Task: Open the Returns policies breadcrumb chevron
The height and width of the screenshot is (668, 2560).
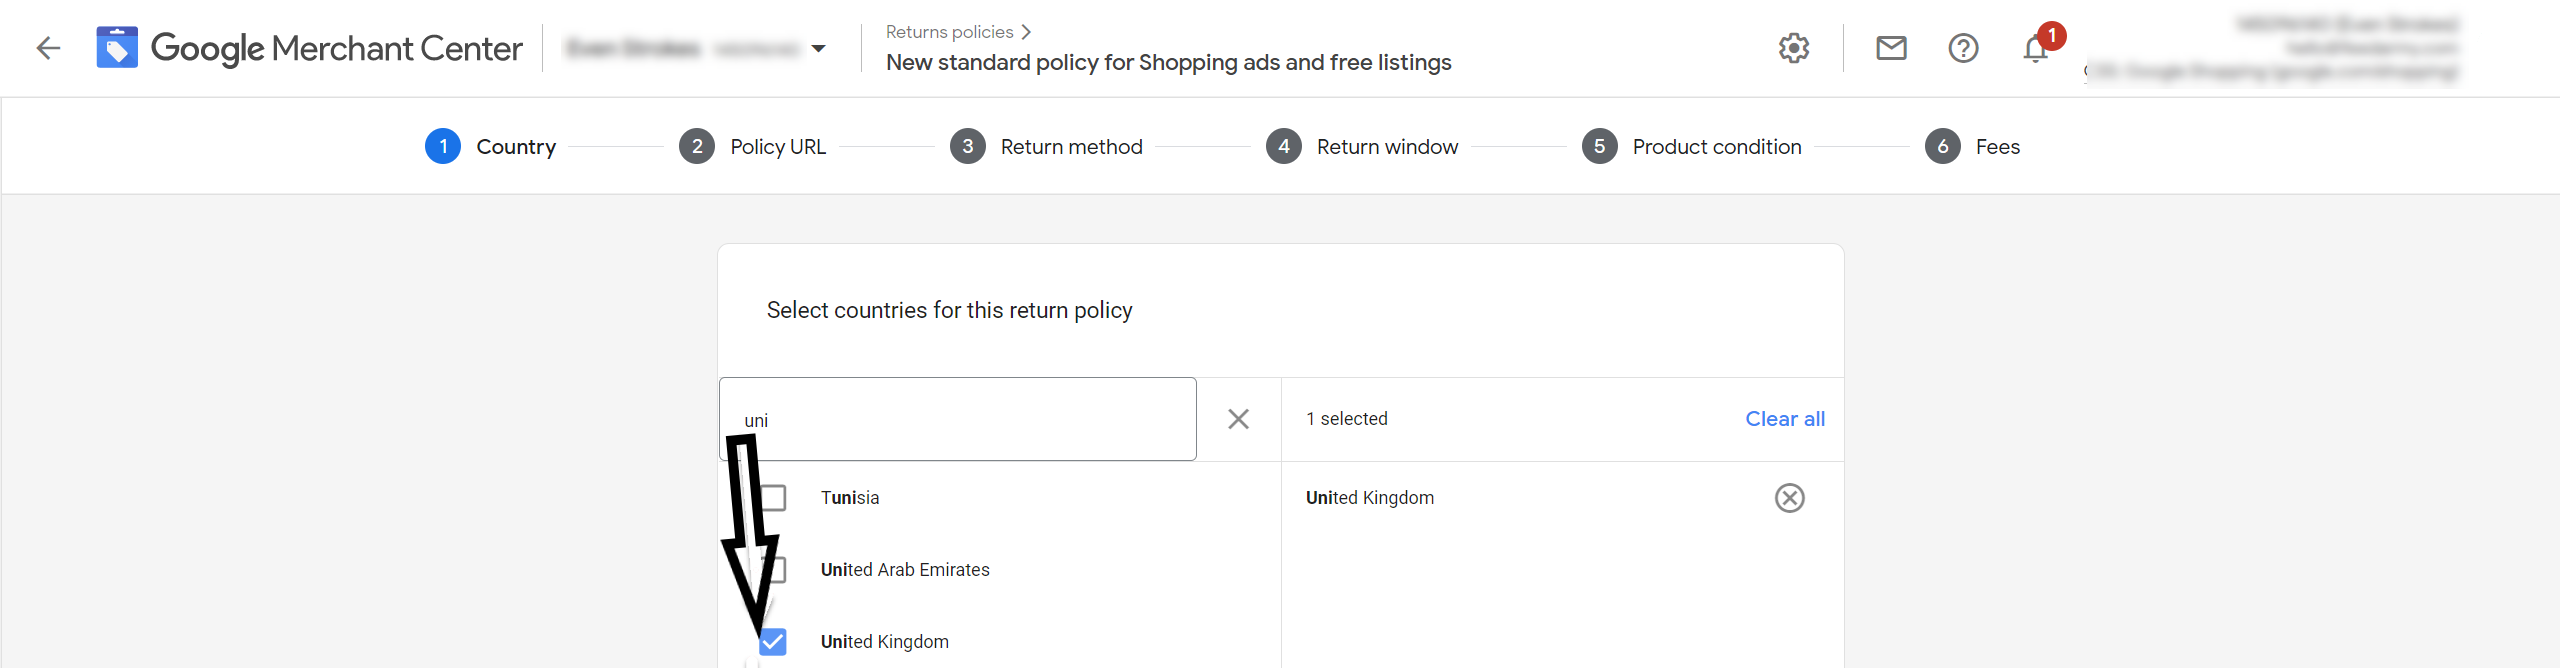Action: click(1027, 31)
